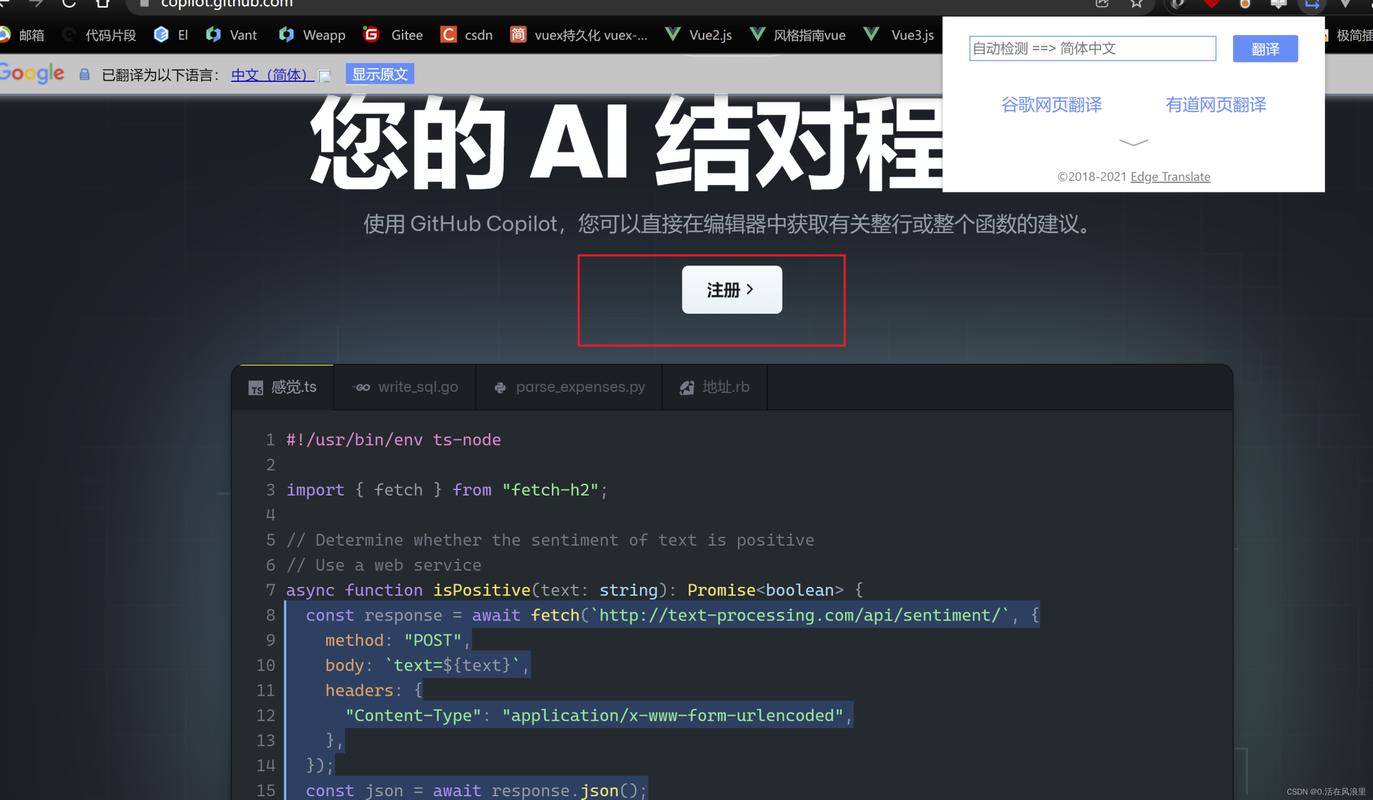Click comment // Use a web service

[x=384, y=565]
